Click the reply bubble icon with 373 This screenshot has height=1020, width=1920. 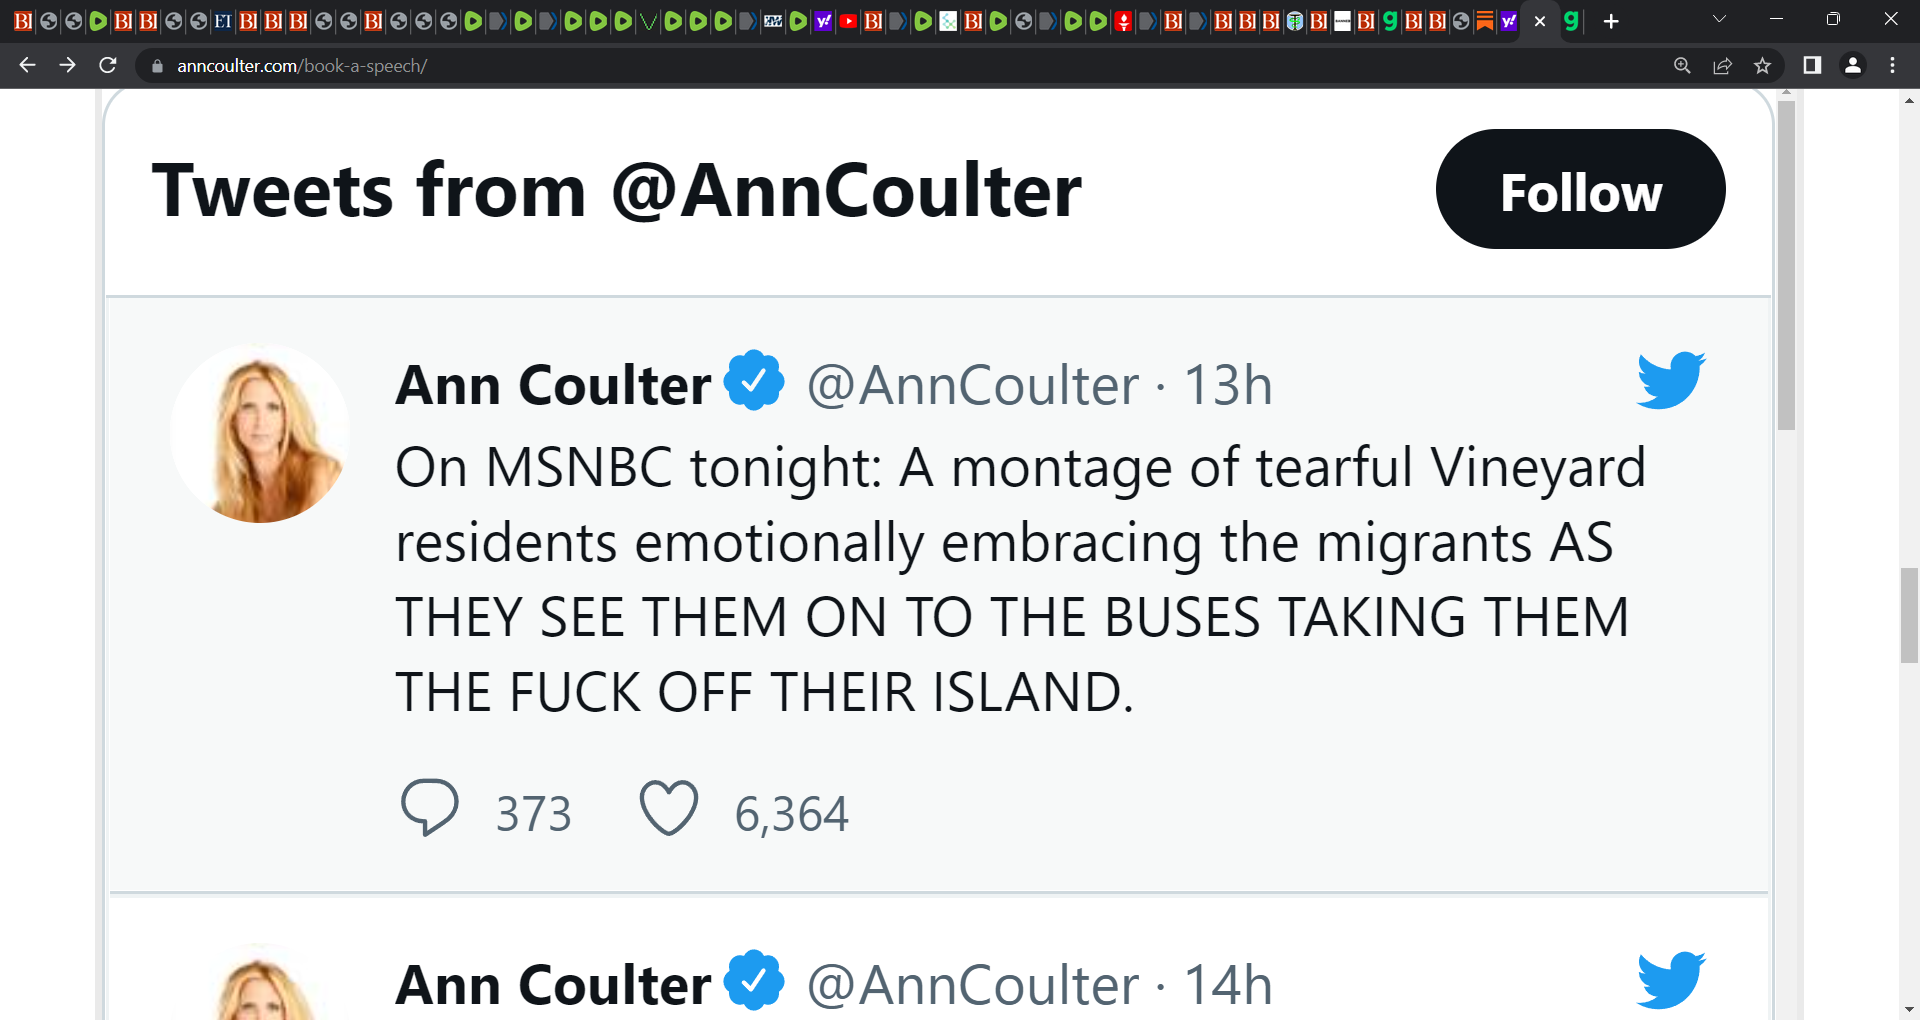tap(430, 807)
